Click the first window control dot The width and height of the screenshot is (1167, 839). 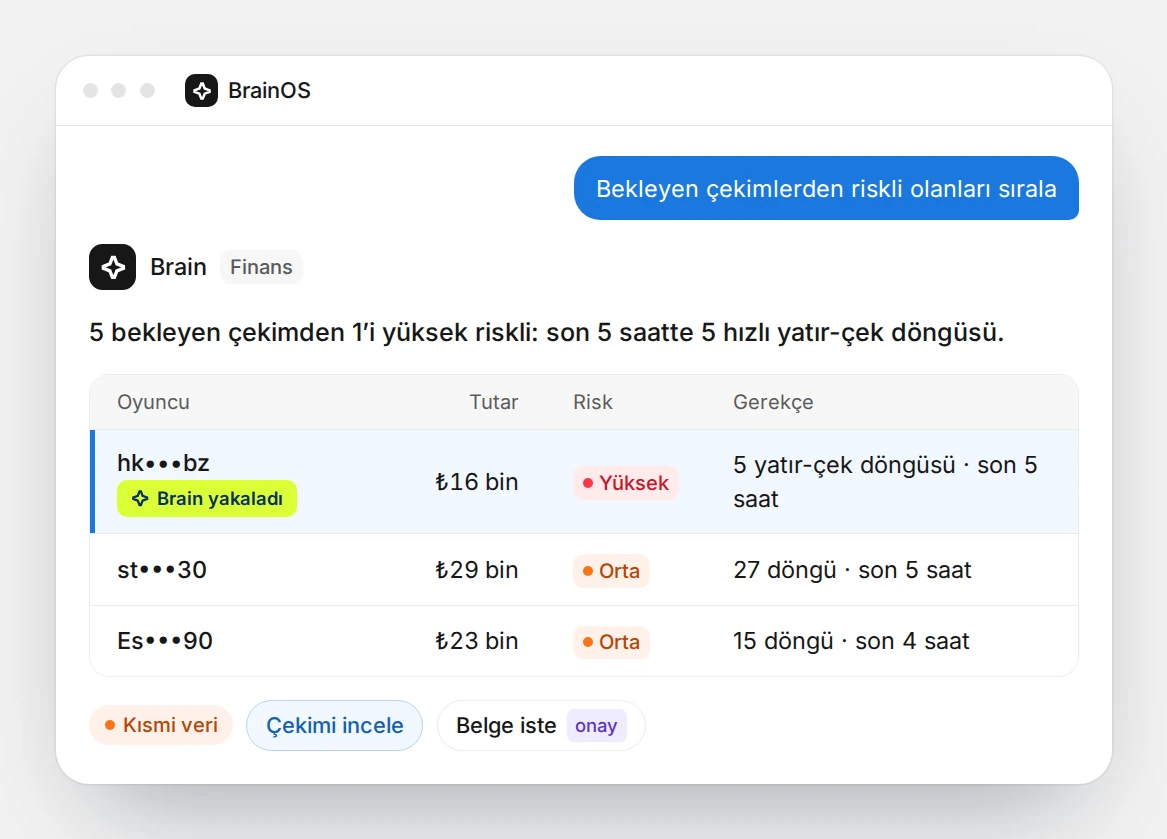91,91
